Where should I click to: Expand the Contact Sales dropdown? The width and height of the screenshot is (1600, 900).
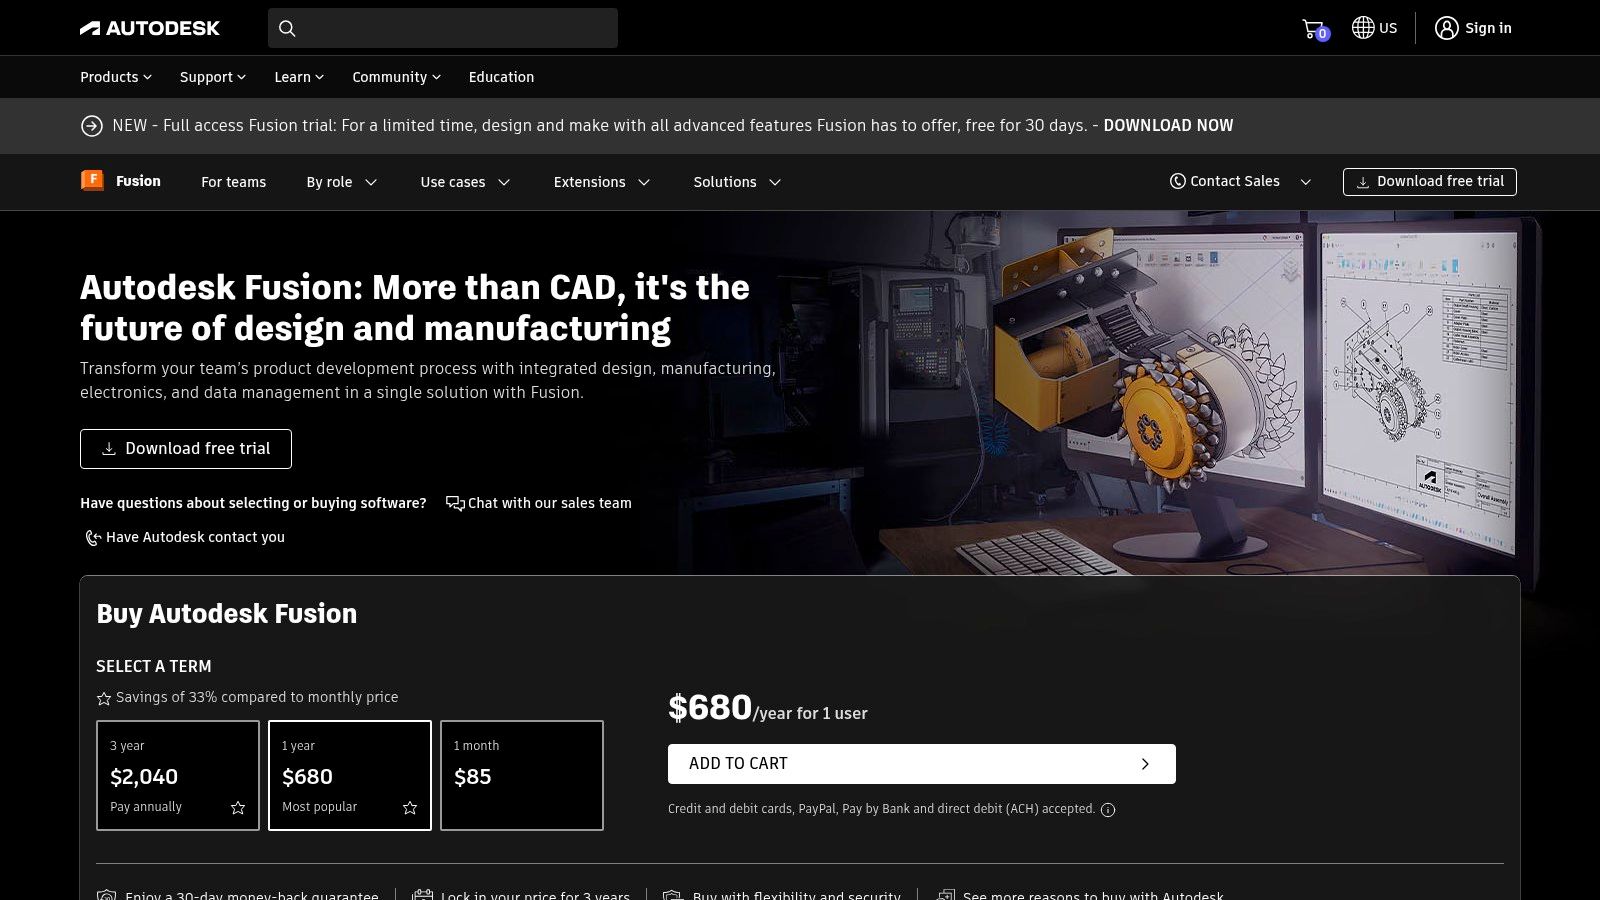pyautogui.click(x=1305, y=182)
